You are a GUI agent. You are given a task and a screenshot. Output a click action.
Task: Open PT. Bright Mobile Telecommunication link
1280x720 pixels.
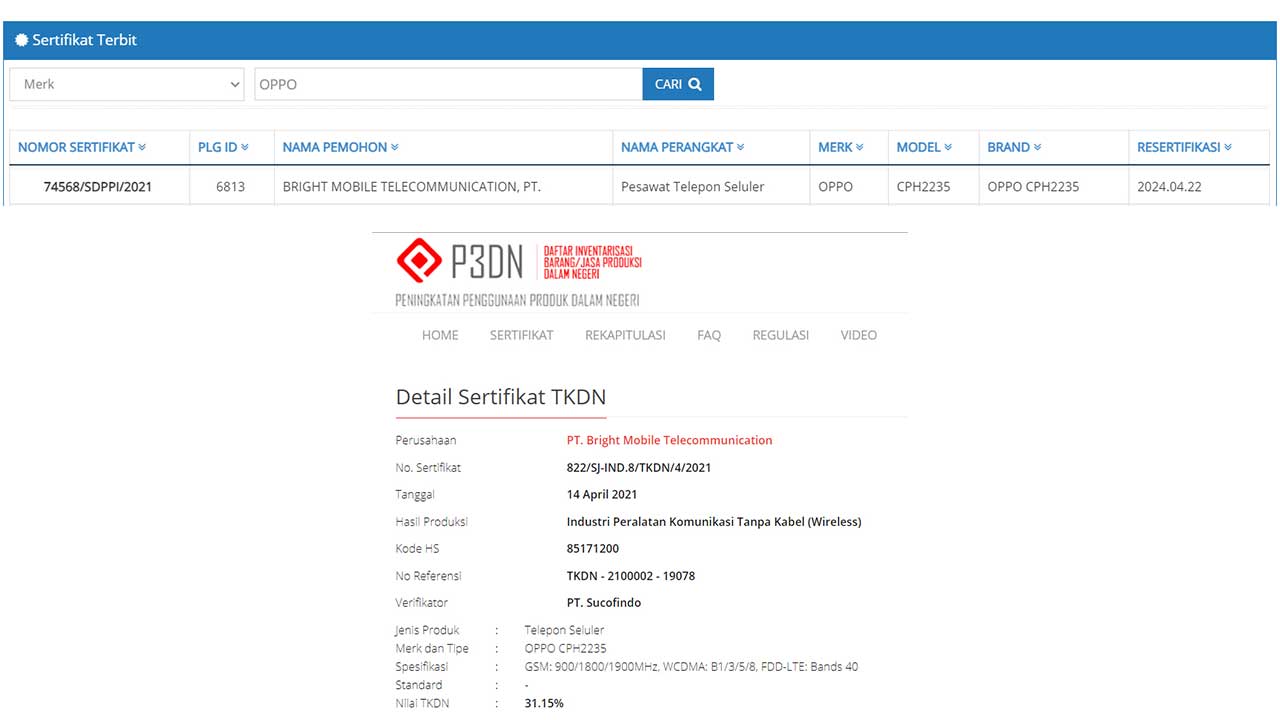coord(669,440)
